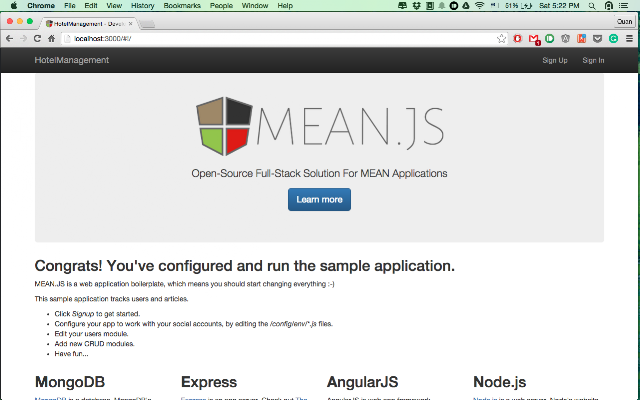Click the AngularJS heading
Viewport: 640px width, 400px height.
362,382
